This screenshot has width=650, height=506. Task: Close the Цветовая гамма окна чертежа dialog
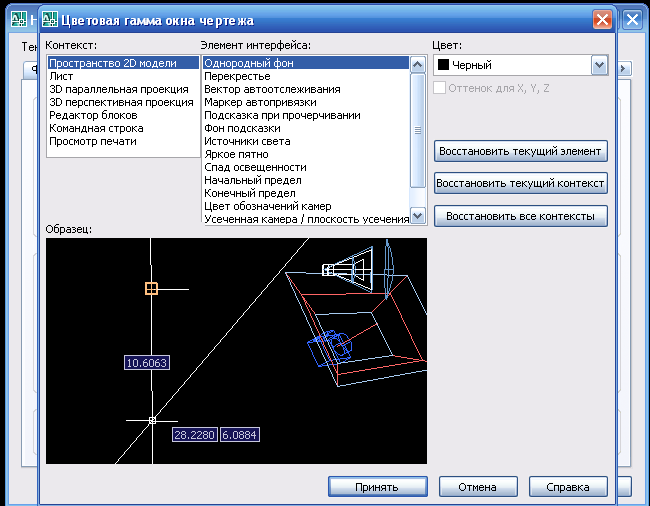[602, 19]
